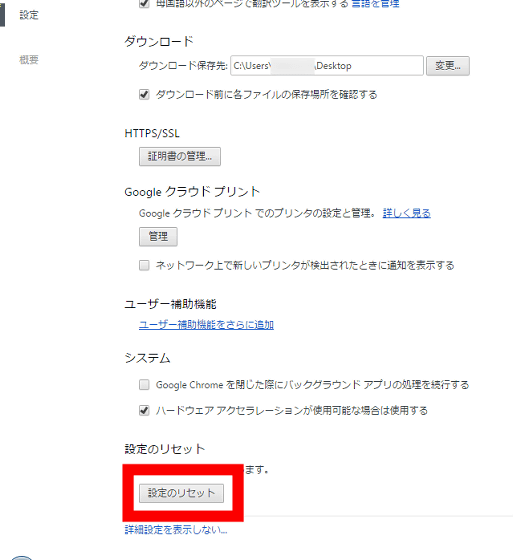Viewport: 513px width, 560px height.
Task: Enable new printer network notification checkbox
Action: tap(144, 265)
